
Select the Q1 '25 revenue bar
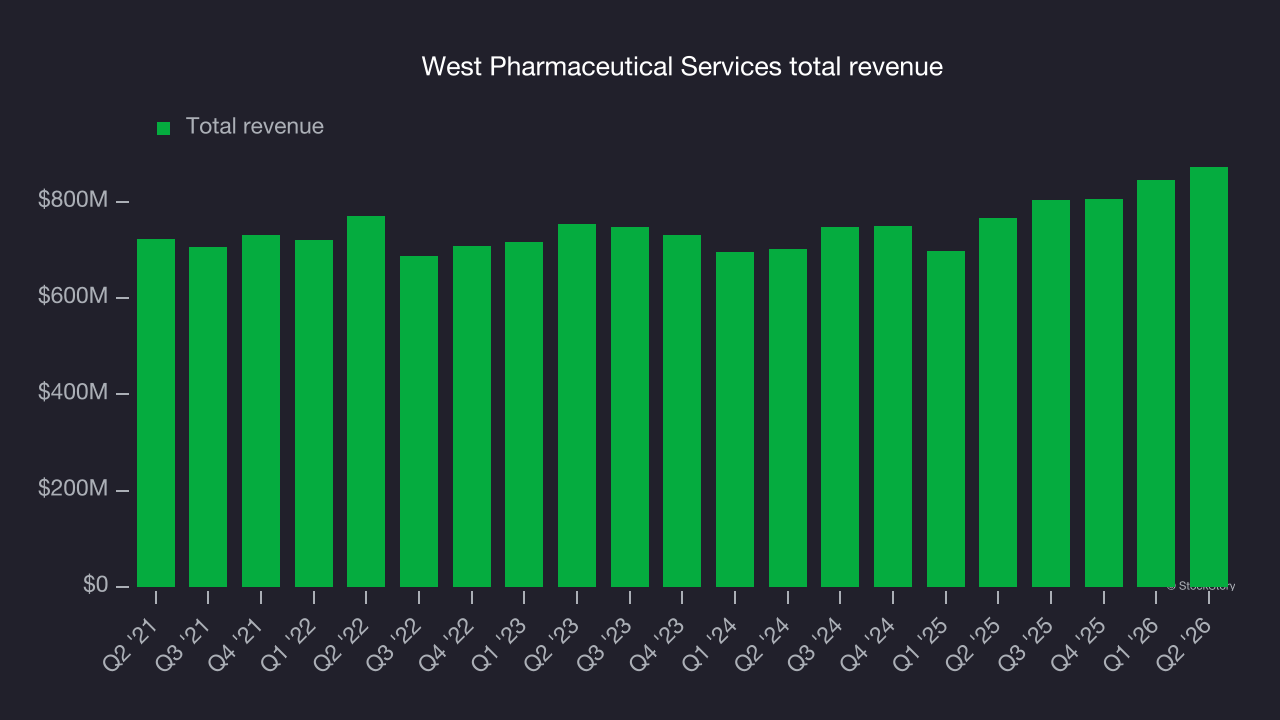[946, 419]
